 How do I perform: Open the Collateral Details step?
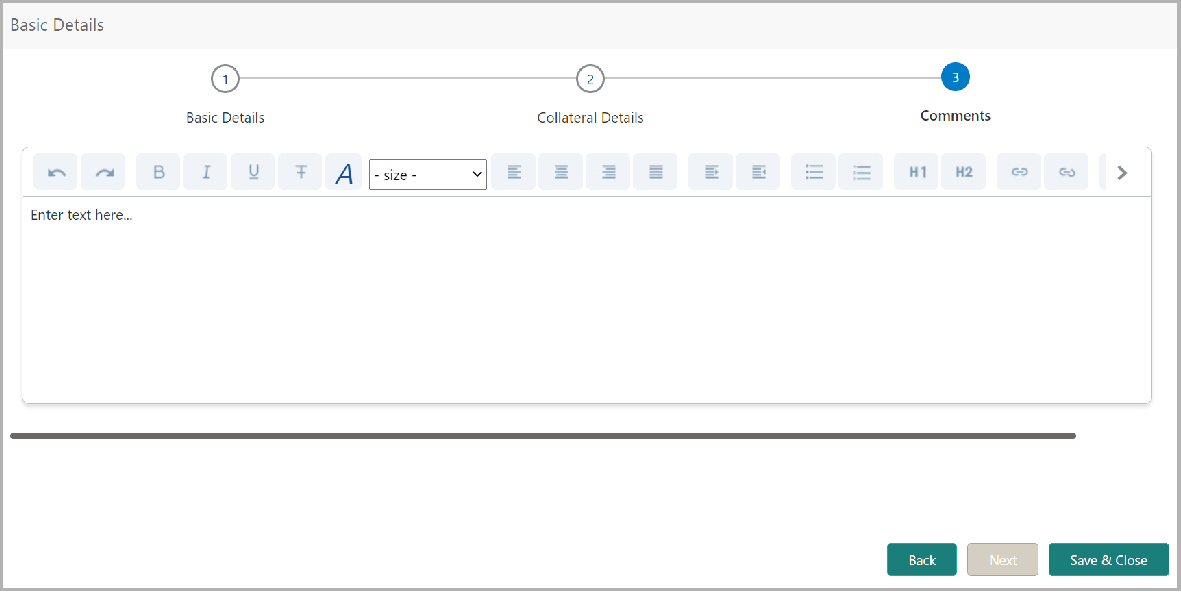[590, 78]
